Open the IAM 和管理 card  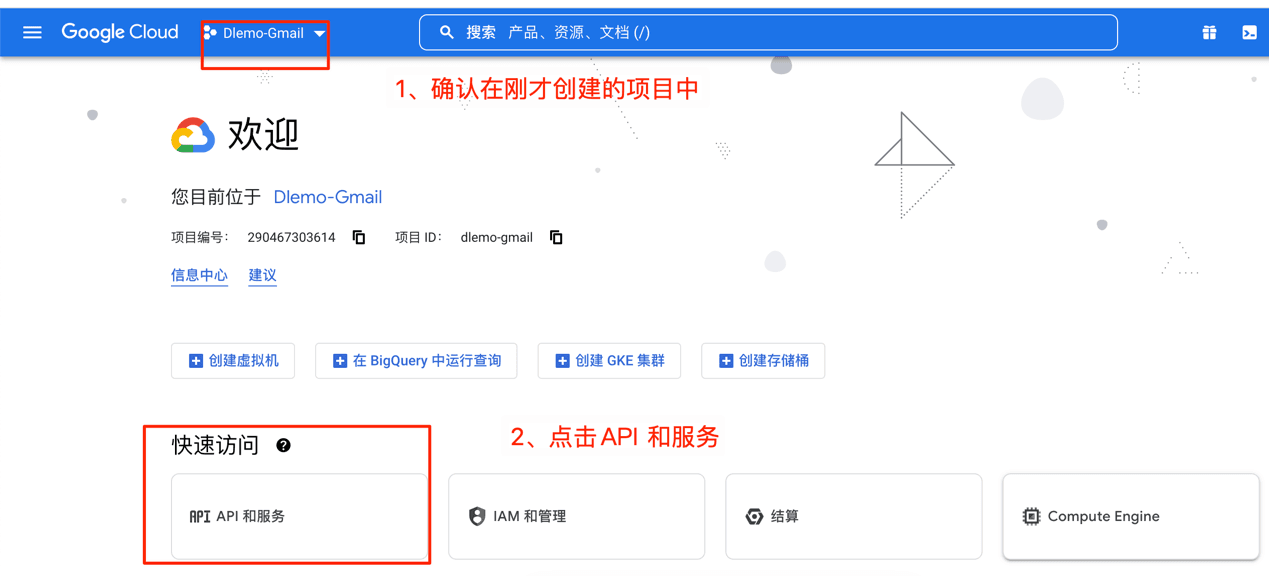576,516
